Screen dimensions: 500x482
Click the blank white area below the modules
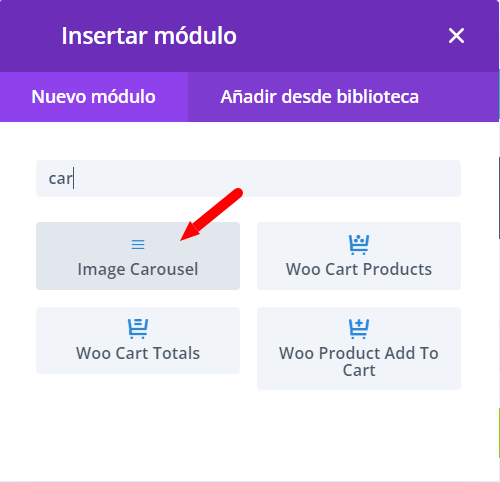click(248, 433)
